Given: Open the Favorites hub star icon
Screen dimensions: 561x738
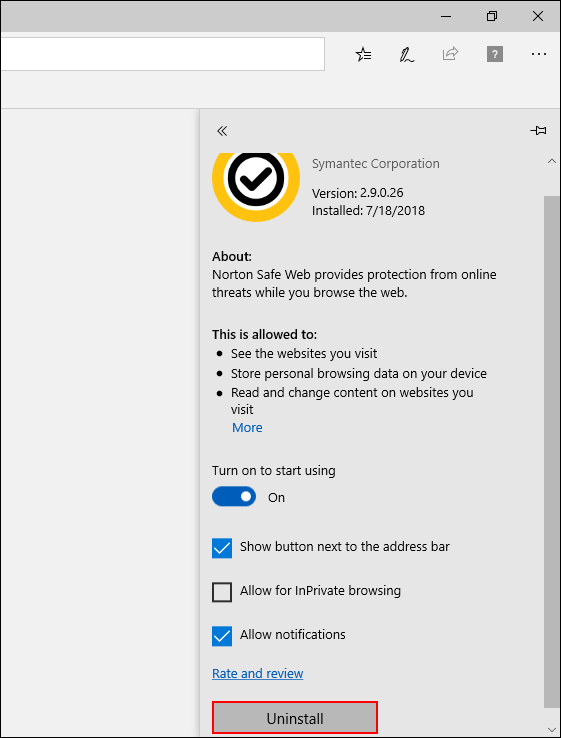Looking at the screenshot, I should click(x=363, y=55).
